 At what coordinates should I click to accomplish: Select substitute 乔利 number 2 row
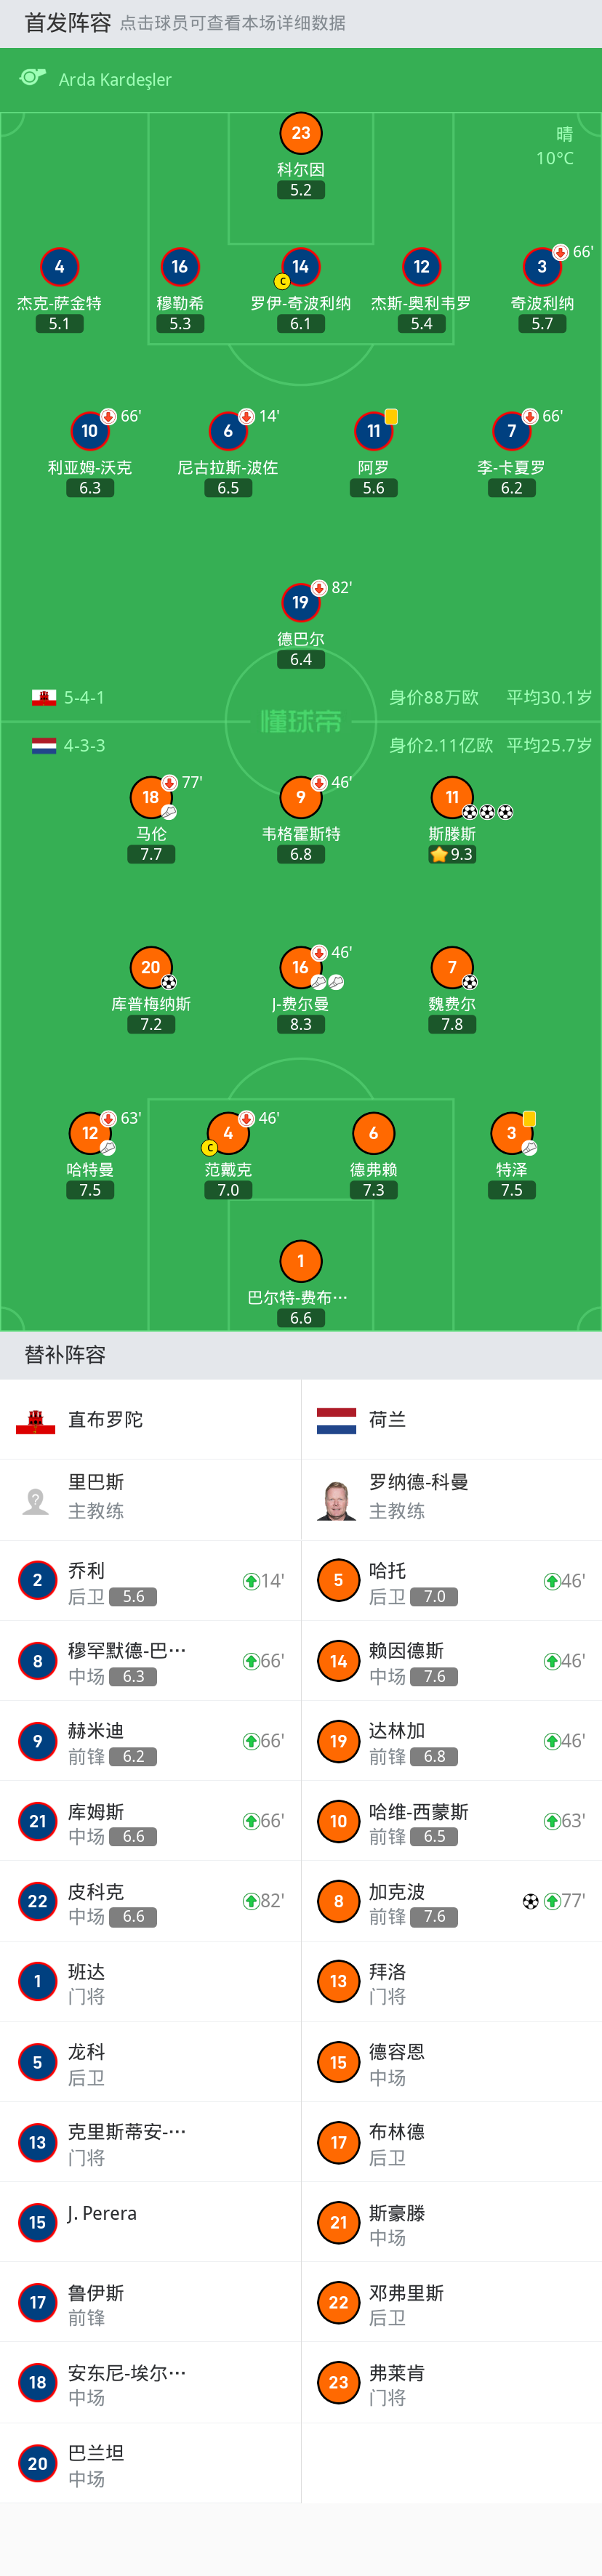point(150,1581)
